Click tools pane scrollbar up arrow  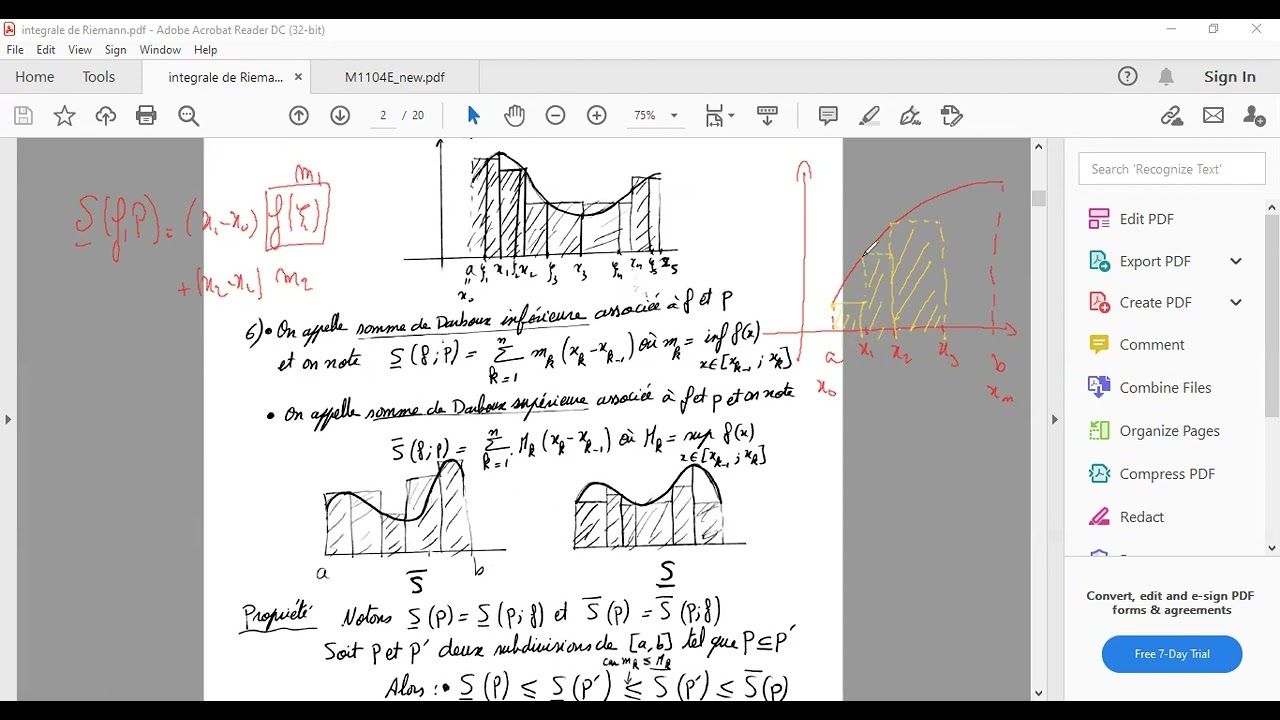(1272, 208)
